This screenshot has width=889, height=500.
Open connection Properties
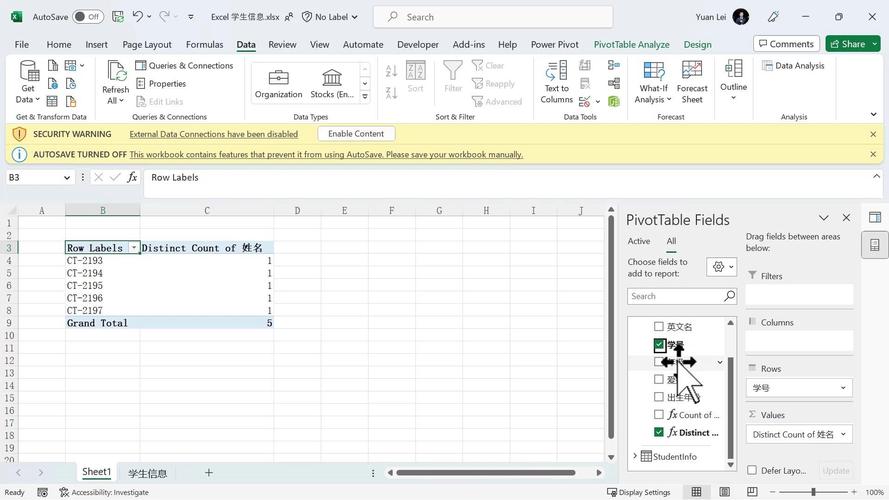click(x=161, y=83)
